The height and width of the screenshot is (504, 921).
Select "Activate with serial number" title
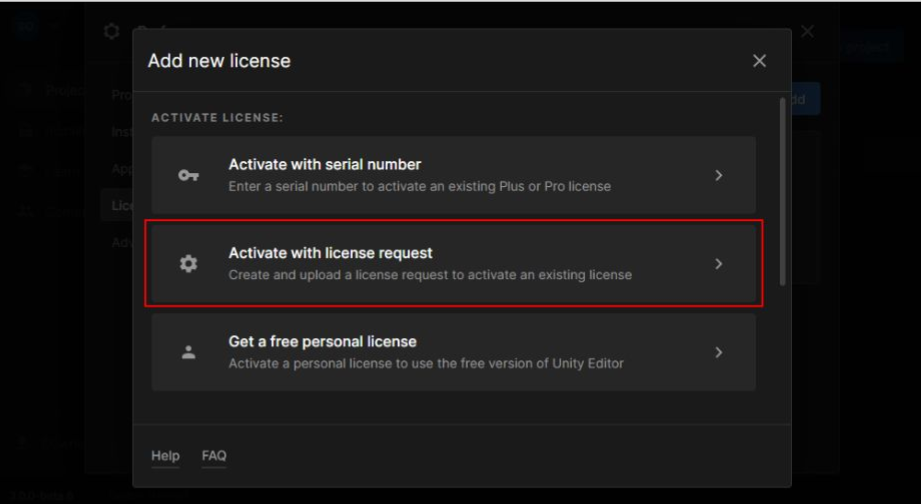324,164
